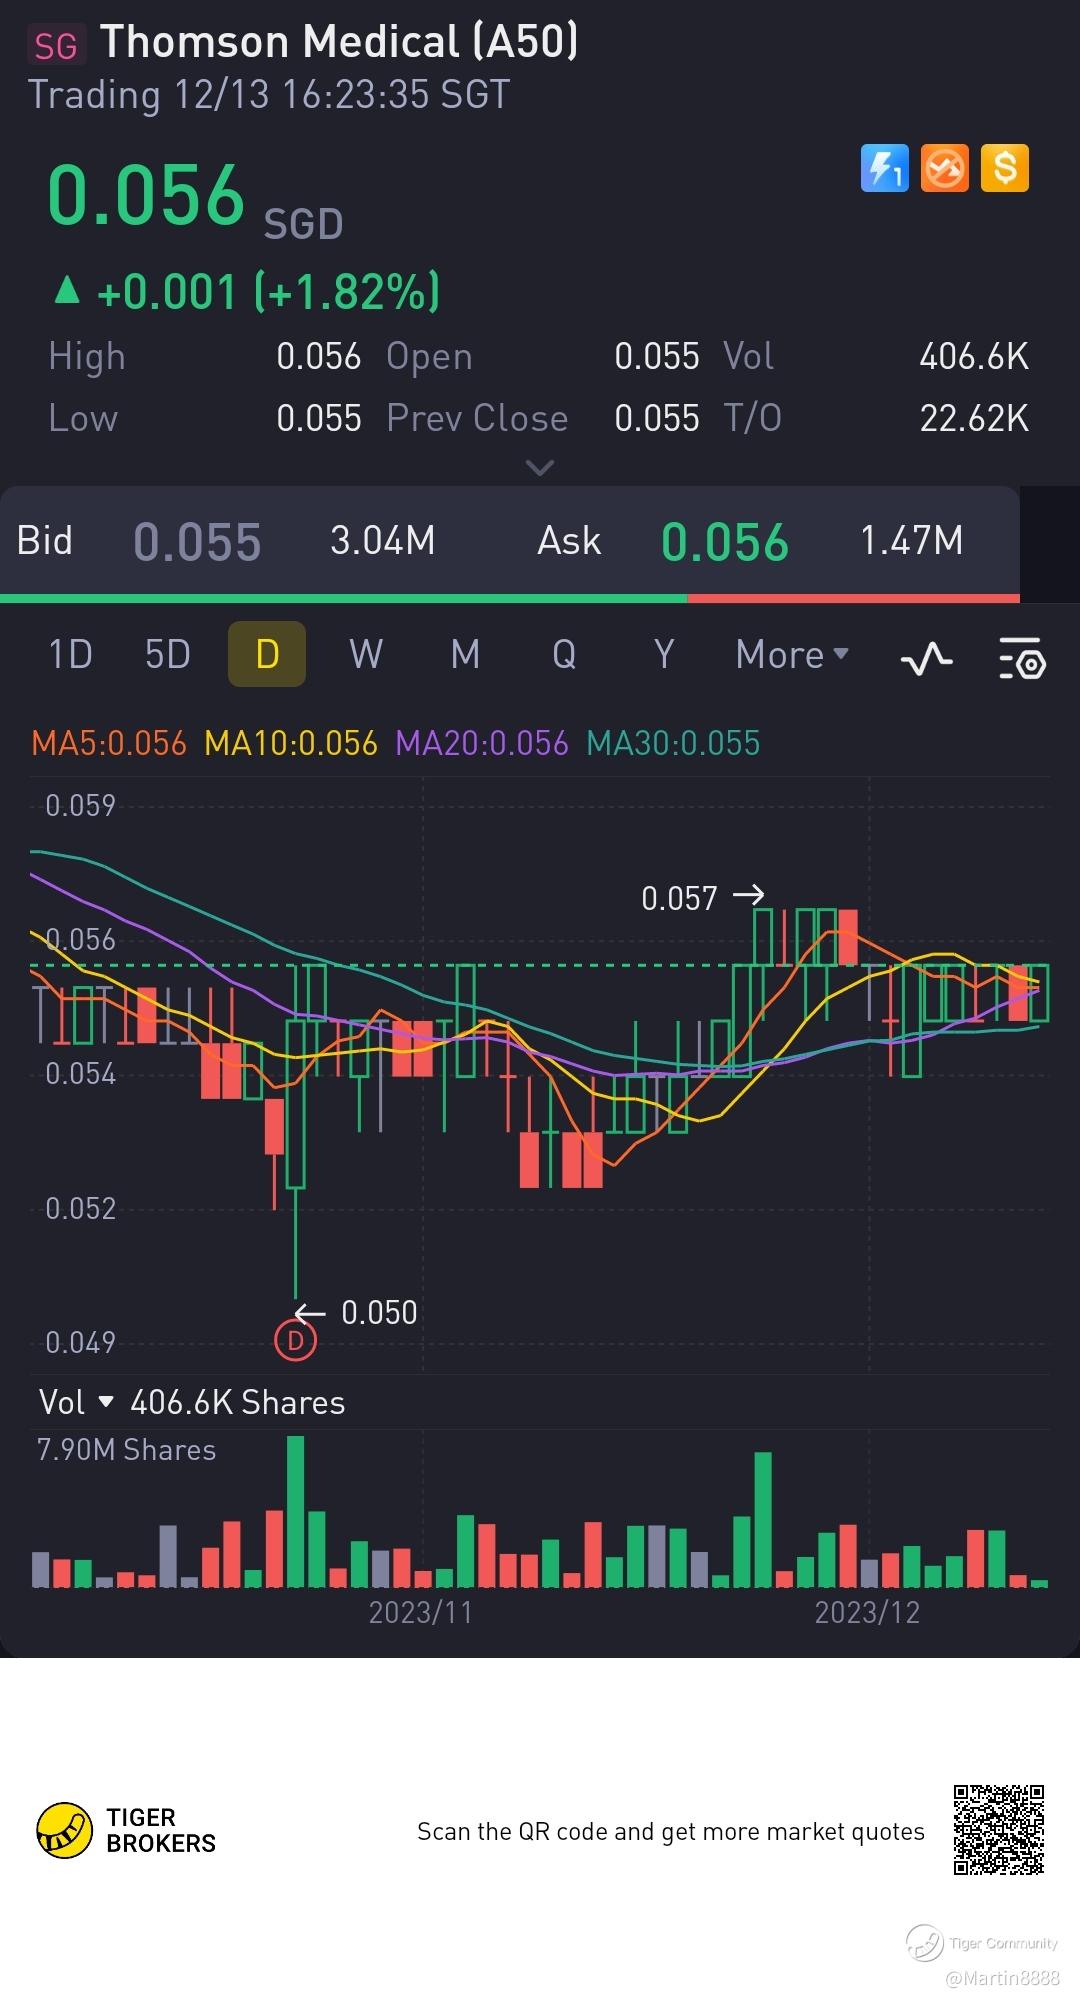Open the Vol indicator dropdown
The height and width of the screenshot is (2003, 1080).
(76, 1402)
